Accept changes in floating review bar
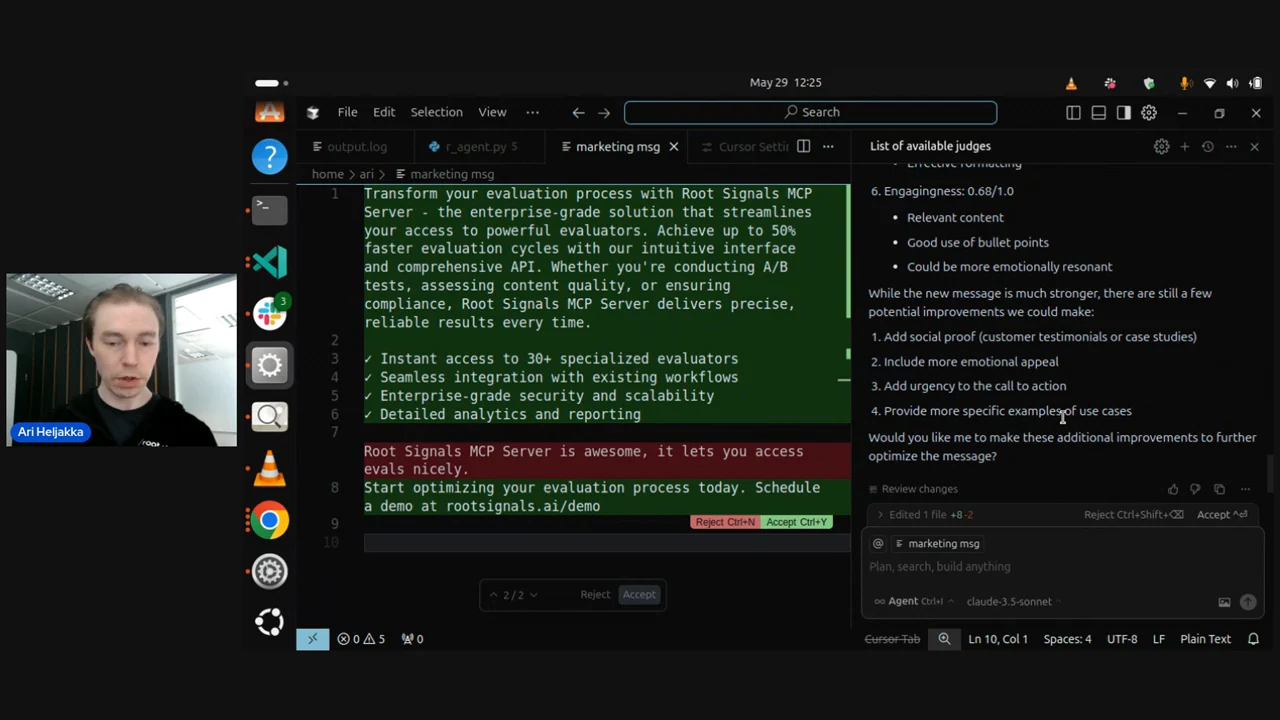 click(639, 594)
